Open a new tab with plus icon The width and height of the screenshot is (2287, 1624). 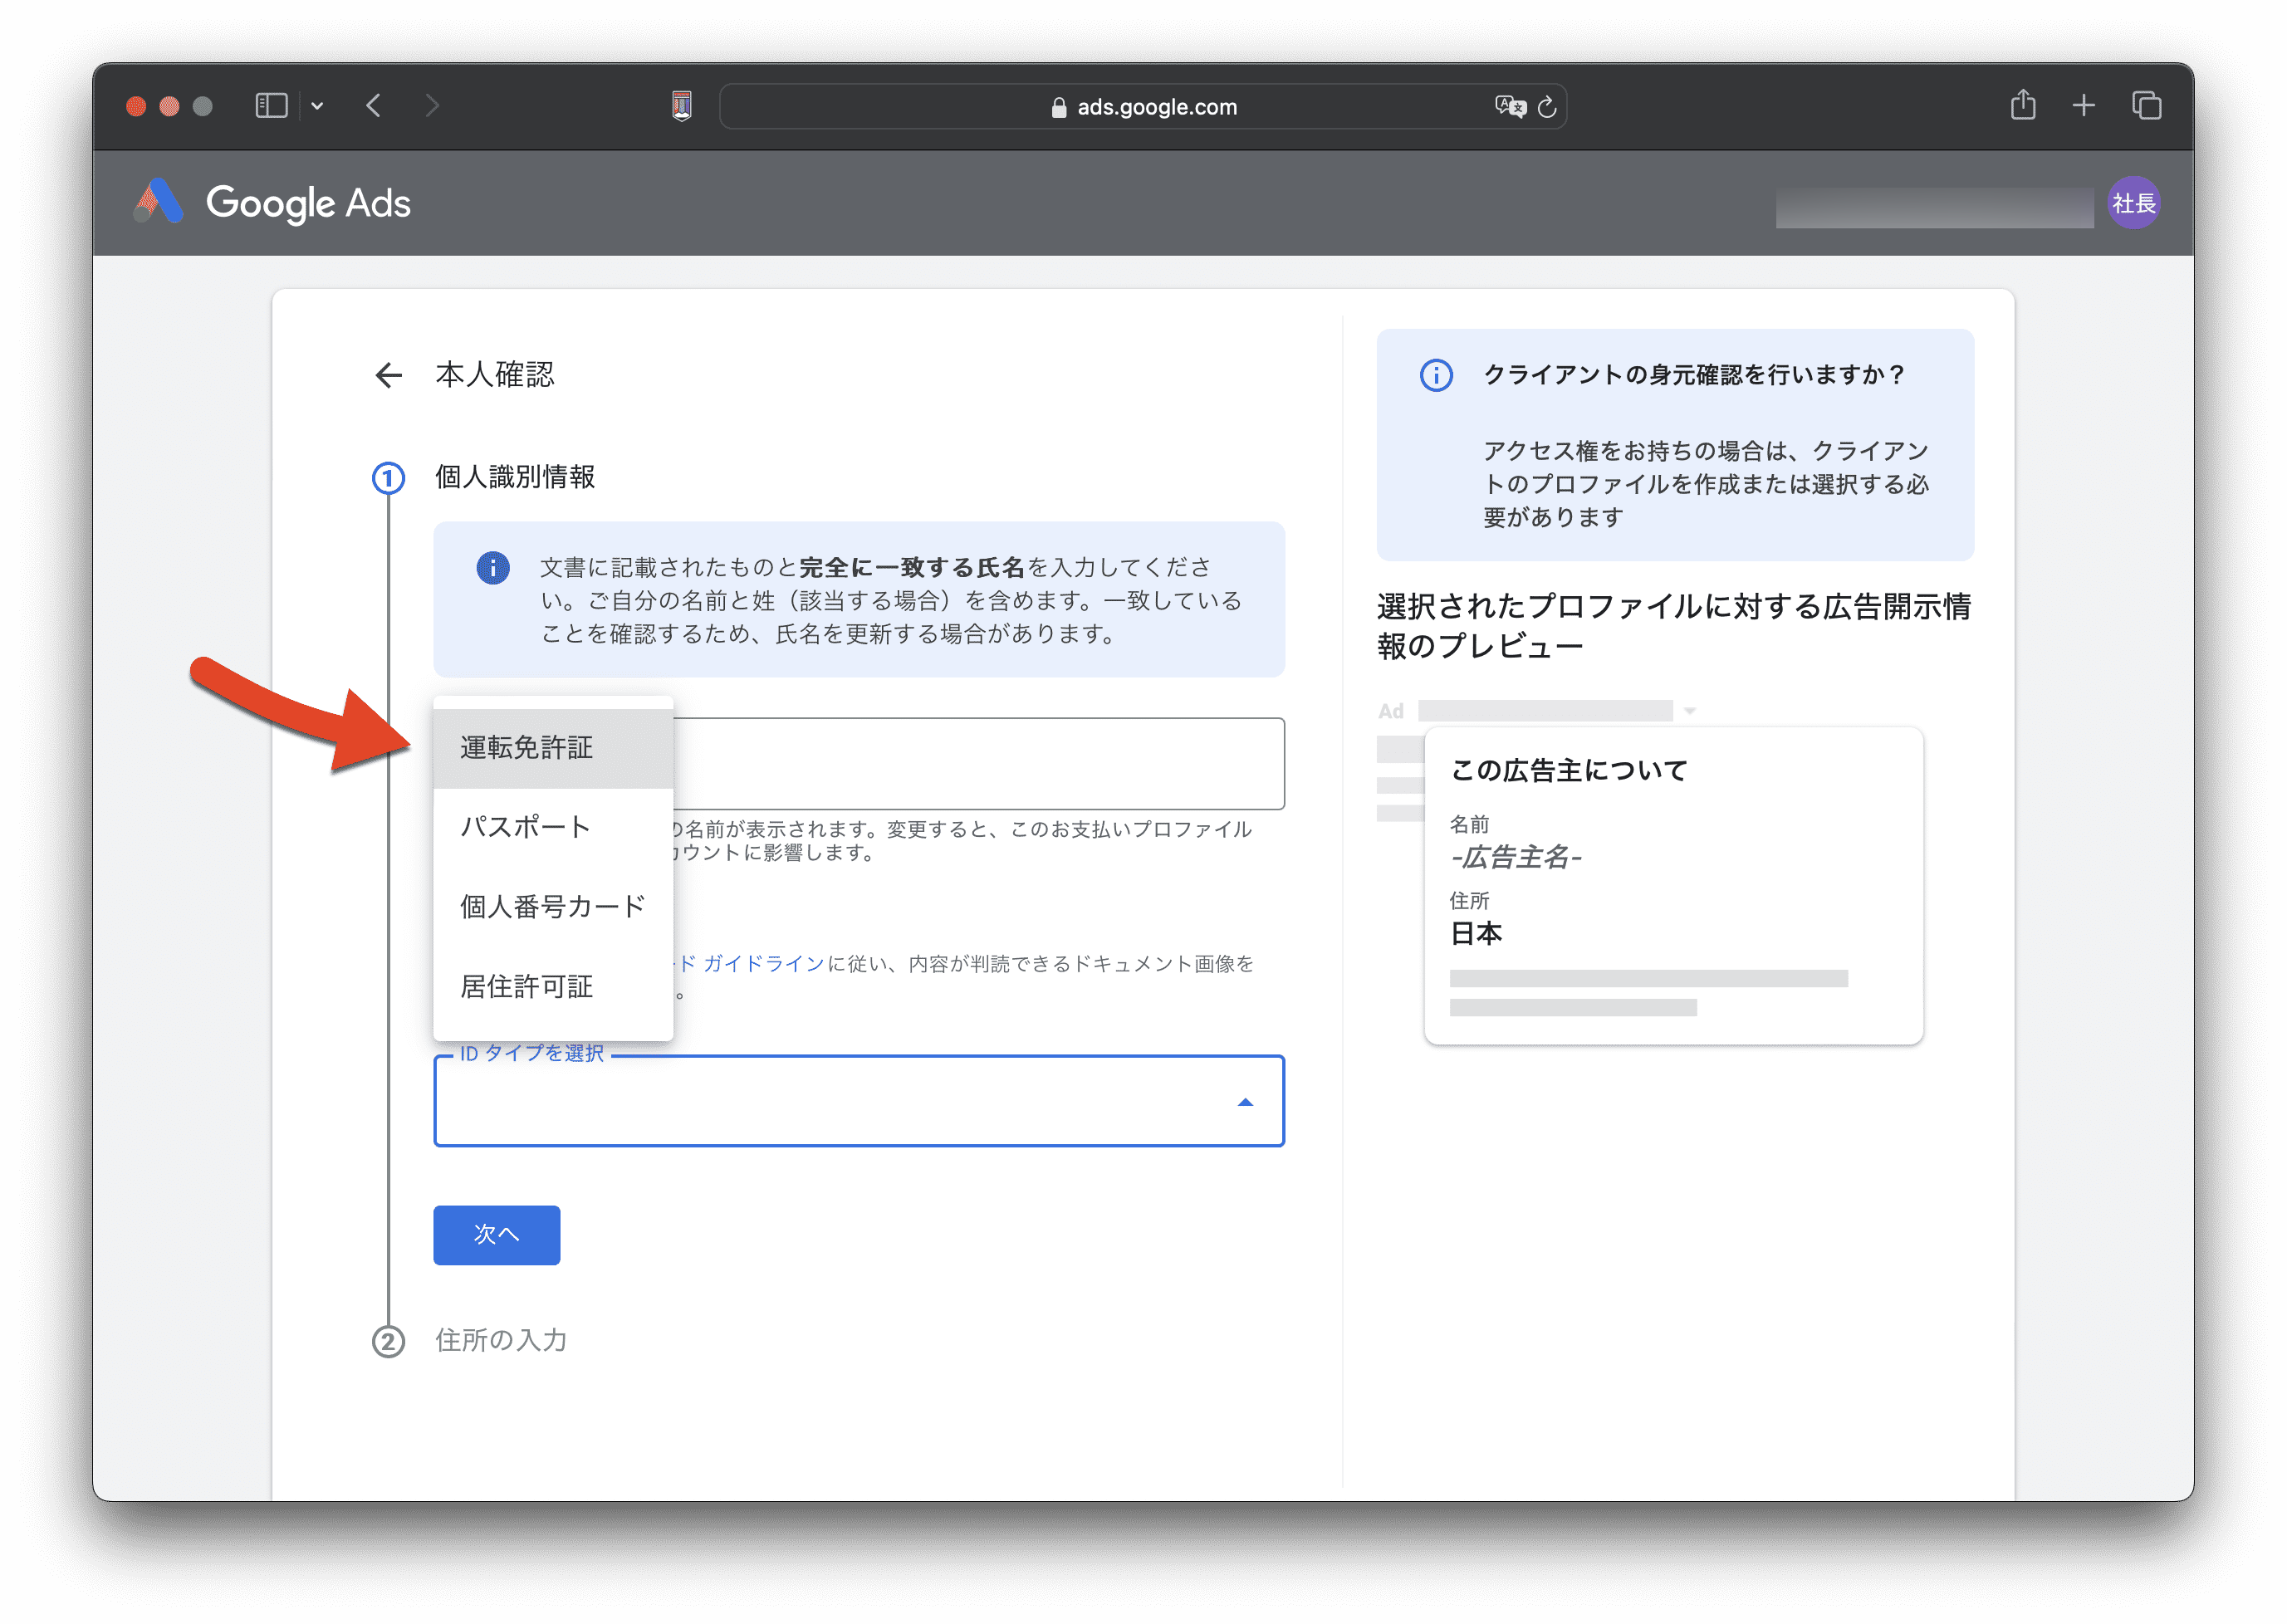click(2083, 105)
